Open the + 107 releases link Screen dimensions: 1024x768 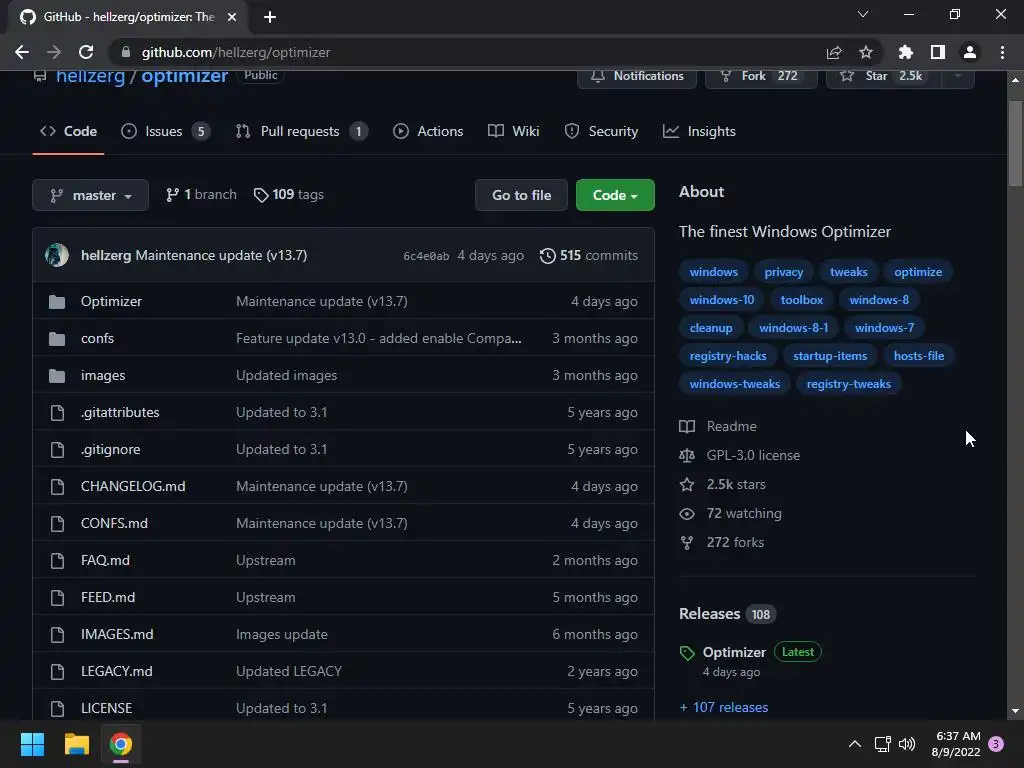[x=724, y=707]
